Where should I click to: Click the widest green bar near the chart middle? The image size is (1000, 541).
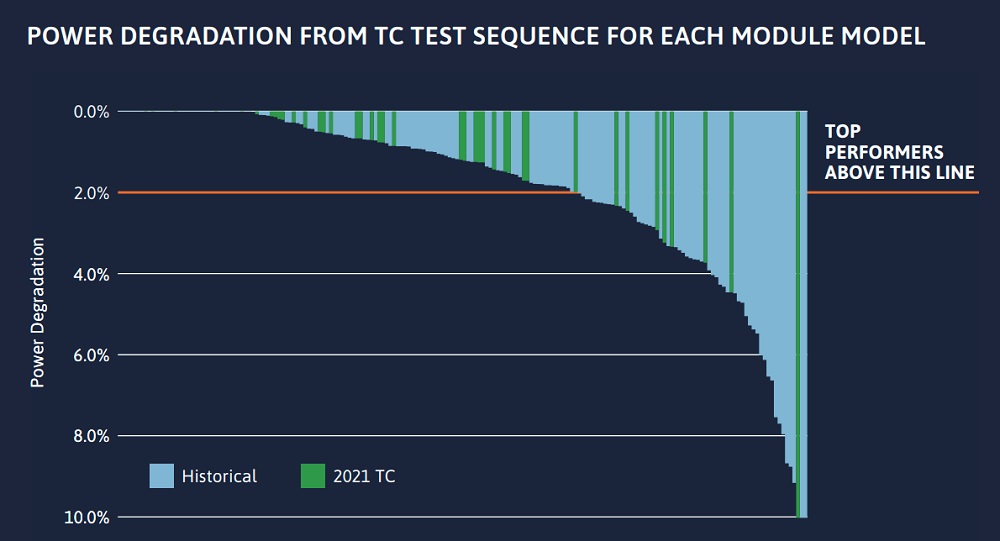pos(479,137)
